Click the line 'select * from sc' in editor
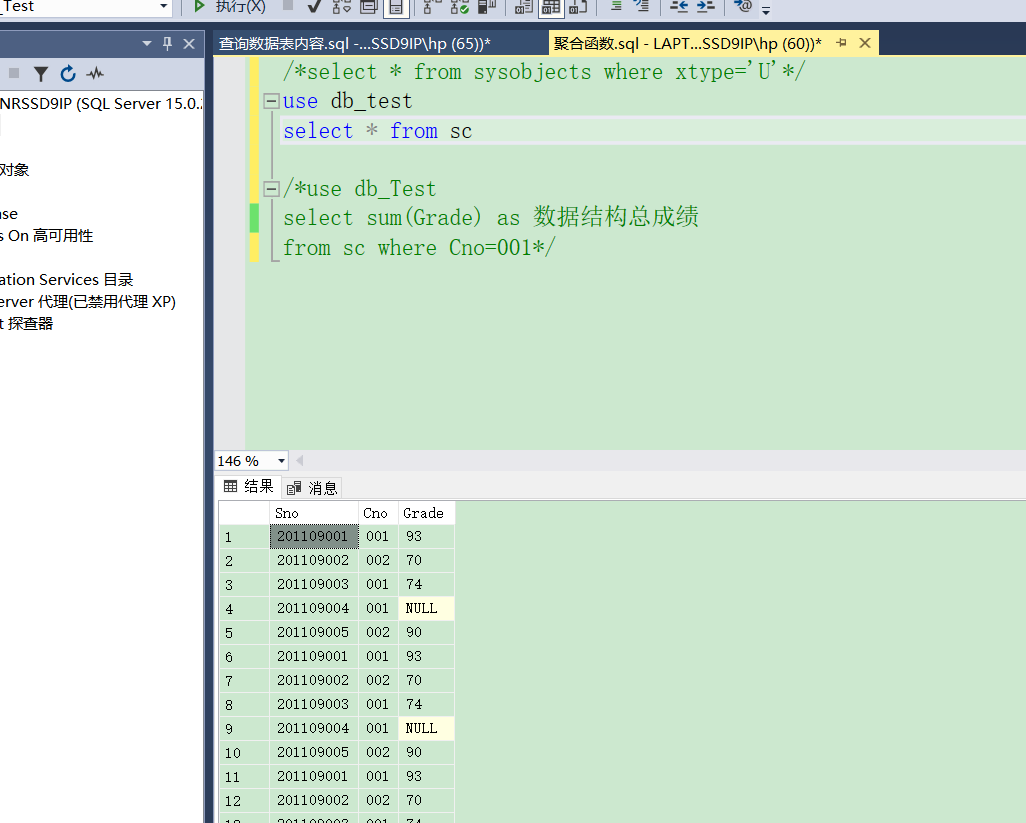 378,131
